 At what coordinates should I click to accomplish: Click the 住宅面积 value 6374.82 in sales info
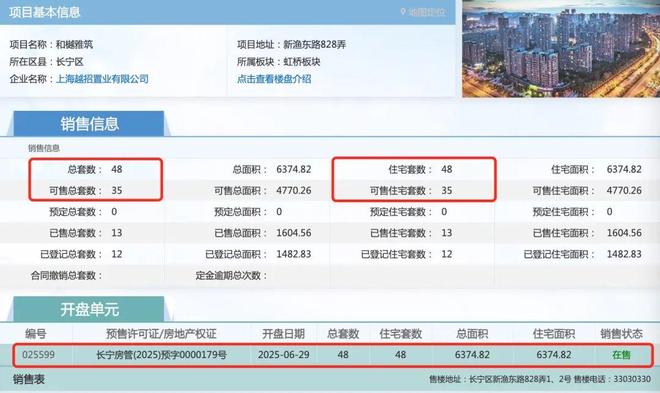pyautogui.click(x=624, y=169)
